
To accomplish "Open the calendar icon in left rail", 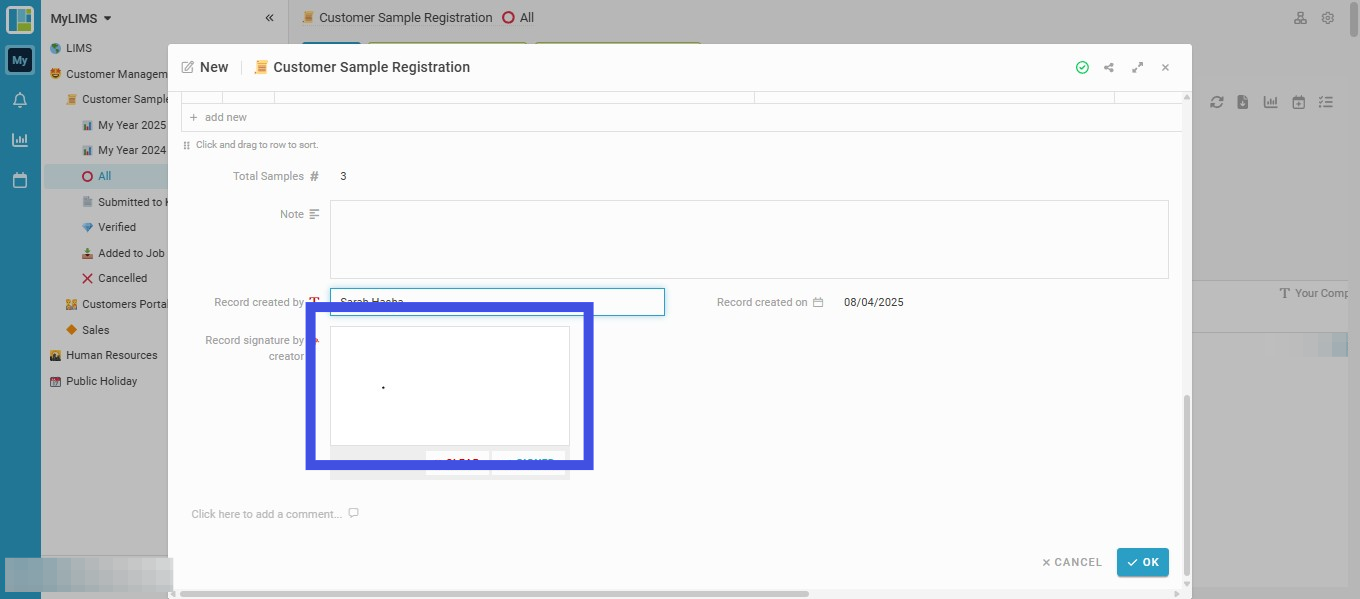I will click(20, 181).
